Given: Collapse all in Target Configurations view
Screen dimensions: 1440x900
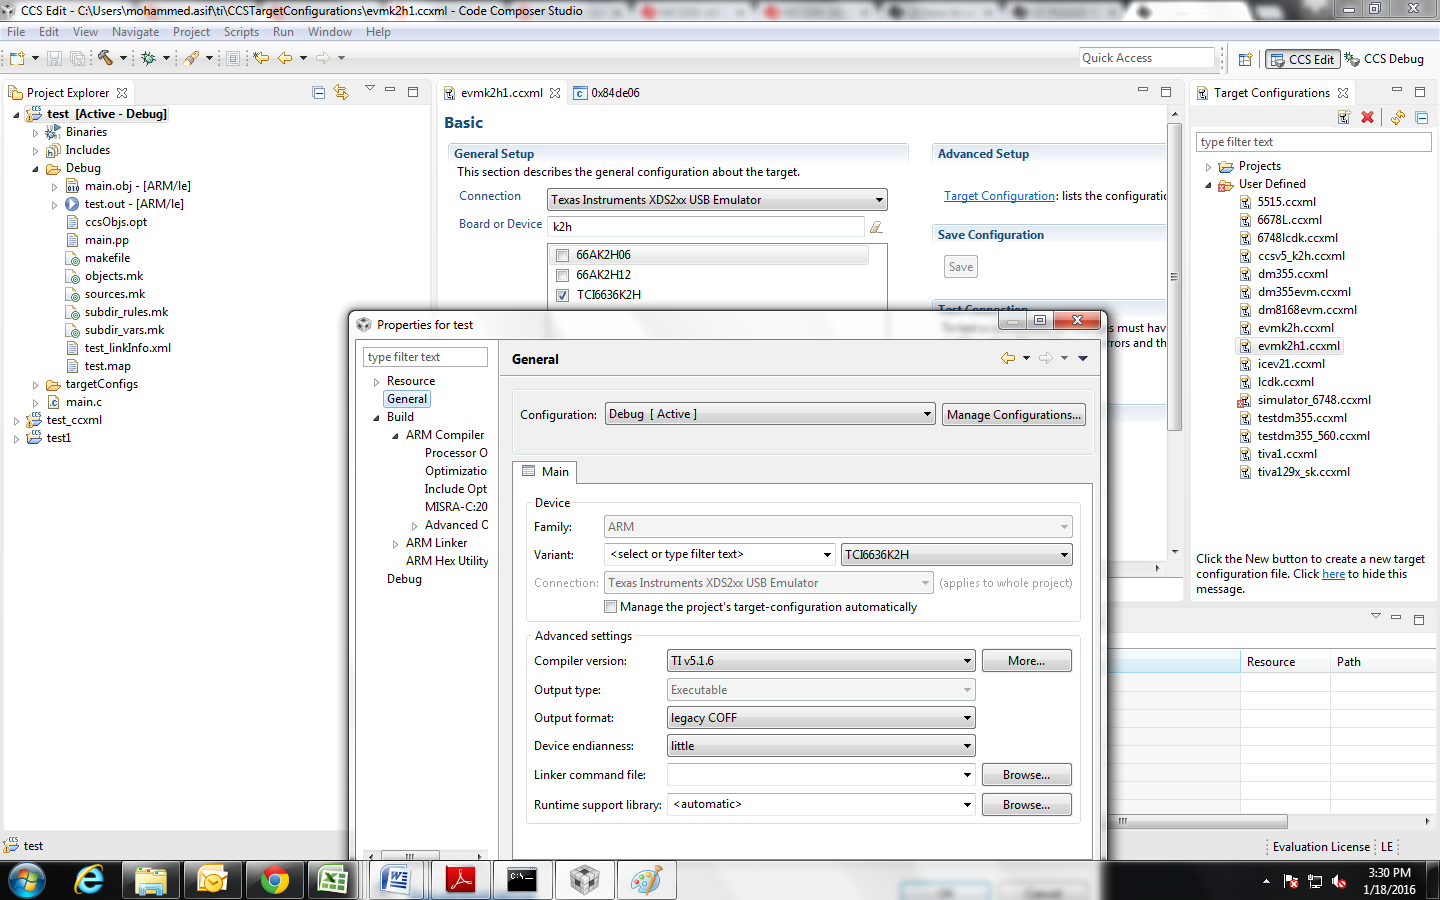Looking at the screenshot, I should [x=1421, y=117].
